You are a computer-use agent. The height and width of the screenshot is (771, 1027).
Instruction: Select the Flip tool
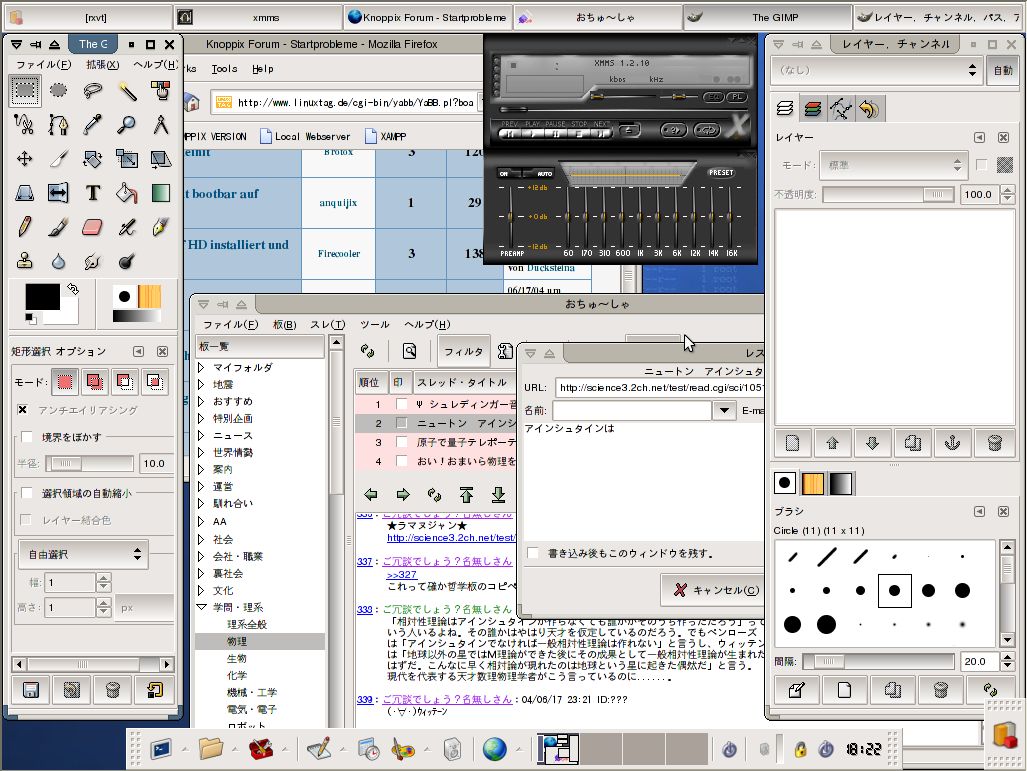[x=59, y=193]
